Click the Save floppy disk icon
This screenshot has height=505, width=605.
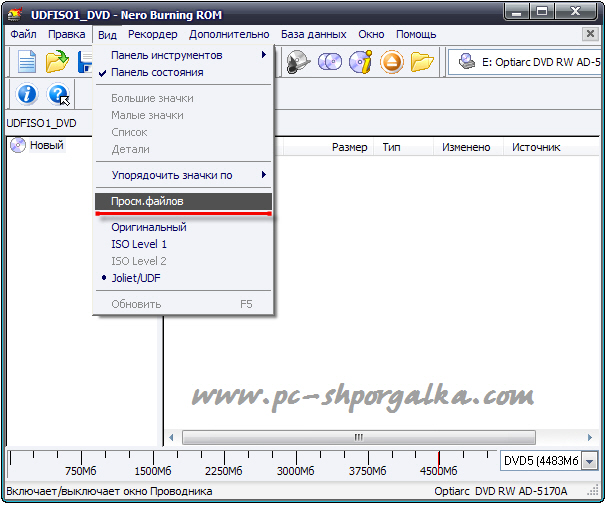[x=85, y=62]
